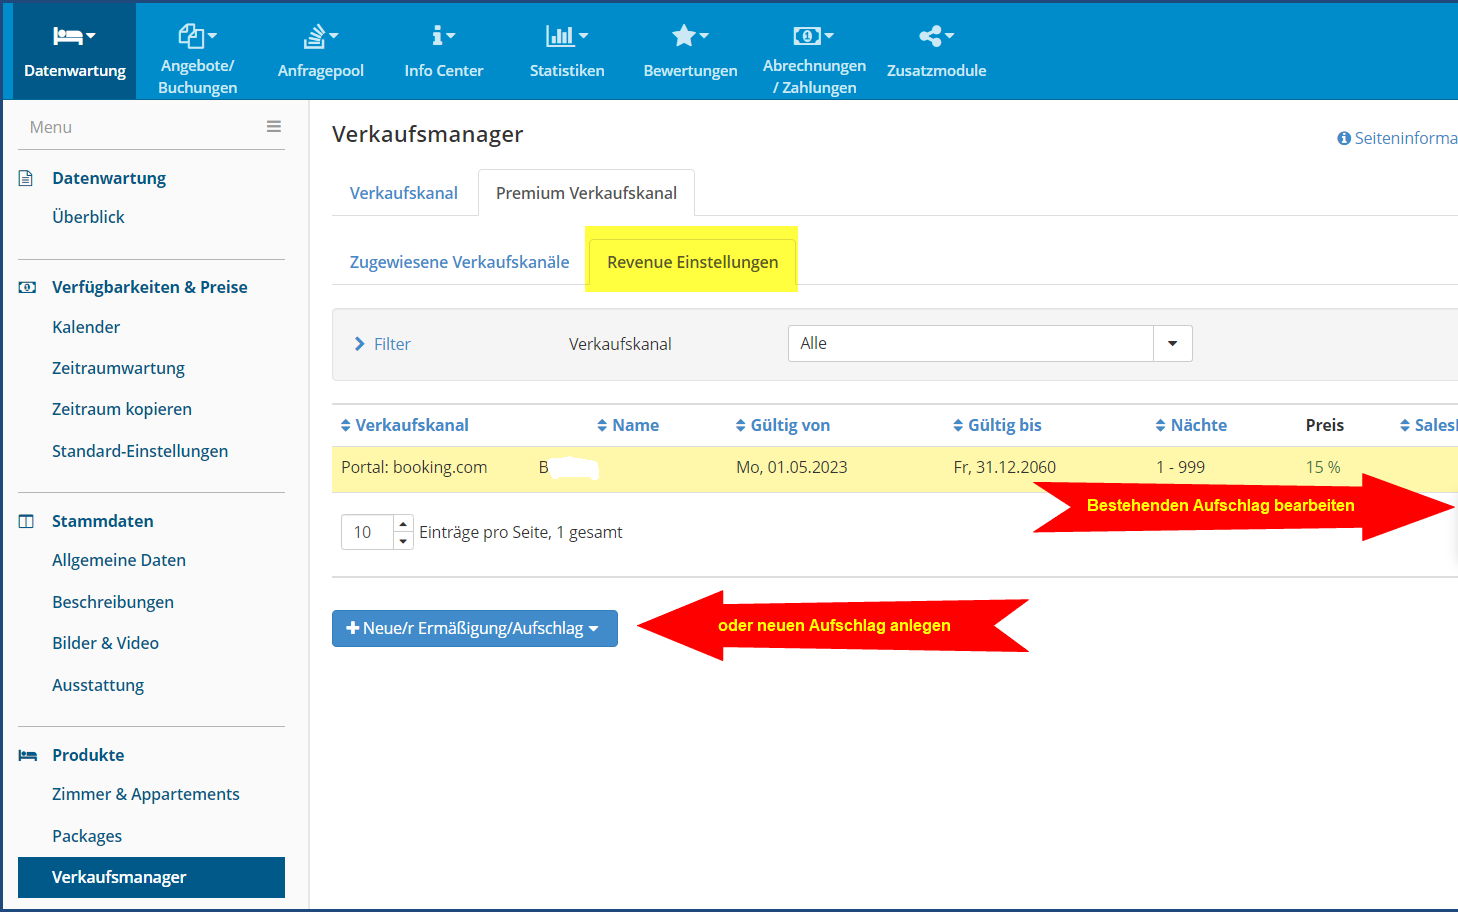The height and width of the screenshot is (912, 1458).
Task: Open the Zusatzmodule share icon
Action: (x=936, y=36)
